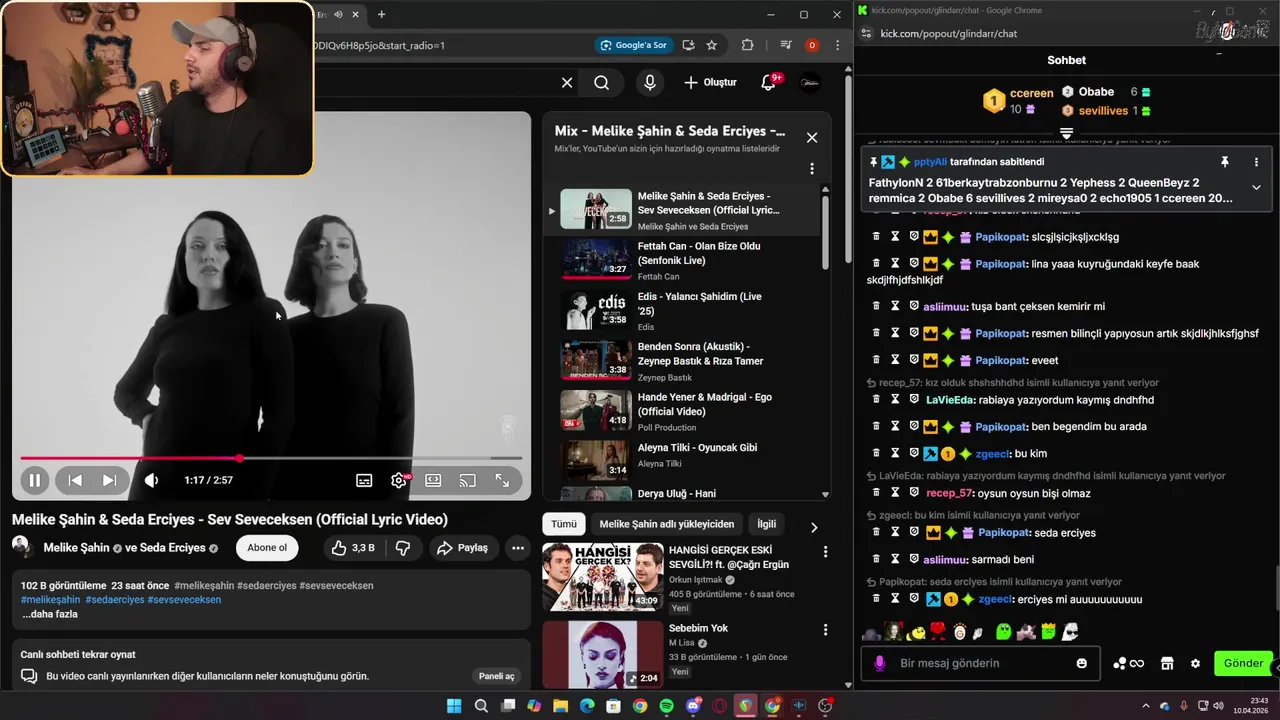The image size is (1280, 720).
Task: Select Melike Şahin adlı yükleyiciden chip
Action: pyautogui.click(x=667, y=524)
